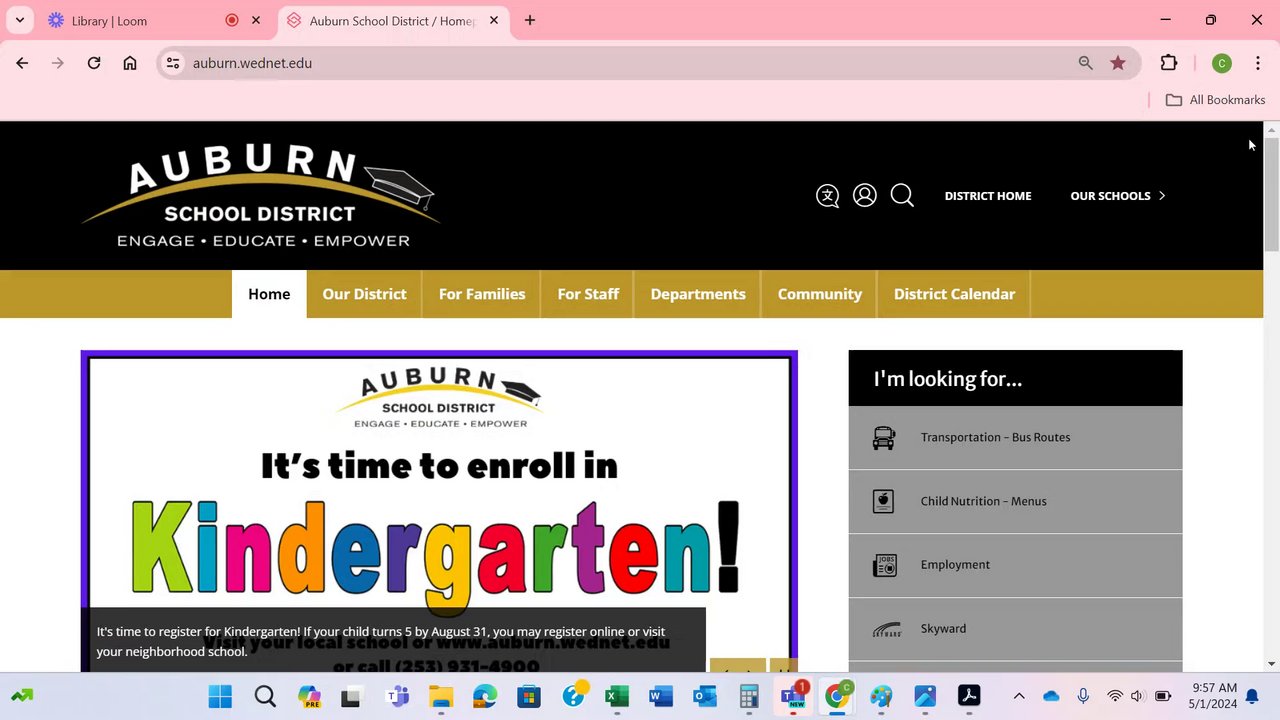Select the Home navigation tab
This screenshot has width=1280, height=720.
(269, 294)
